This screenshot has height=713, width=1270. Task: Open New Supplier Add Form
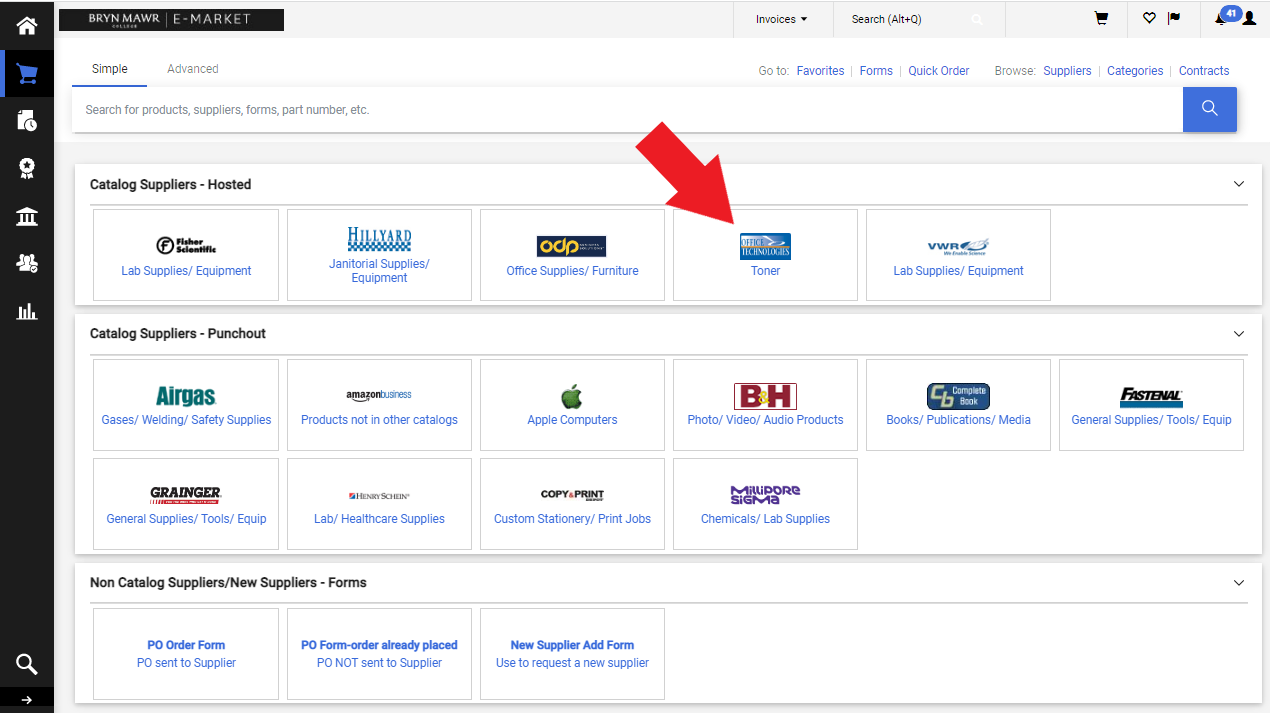572,654
